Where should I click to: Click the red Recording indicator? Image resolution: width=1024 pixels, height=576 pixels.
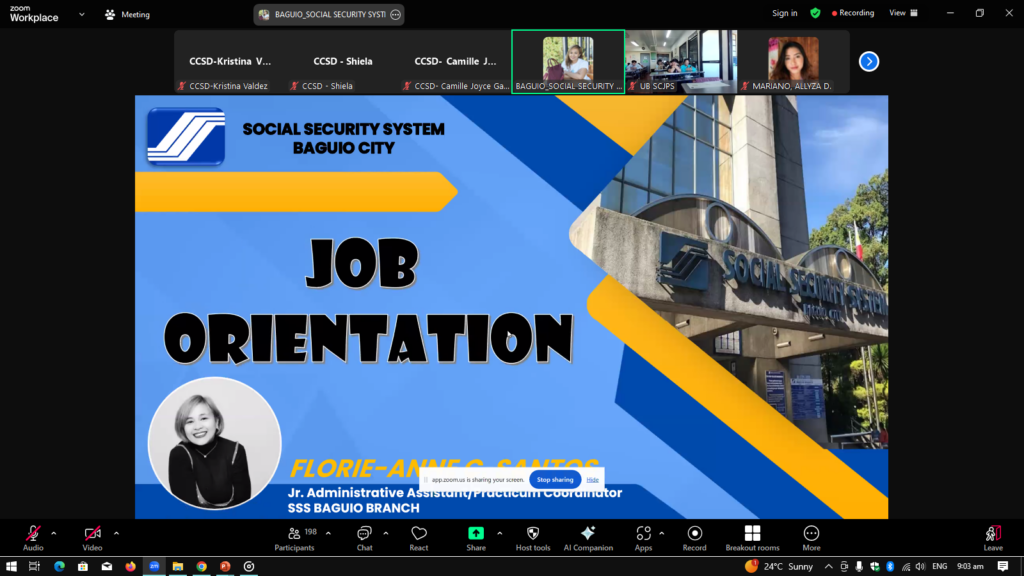pos(853,13)
